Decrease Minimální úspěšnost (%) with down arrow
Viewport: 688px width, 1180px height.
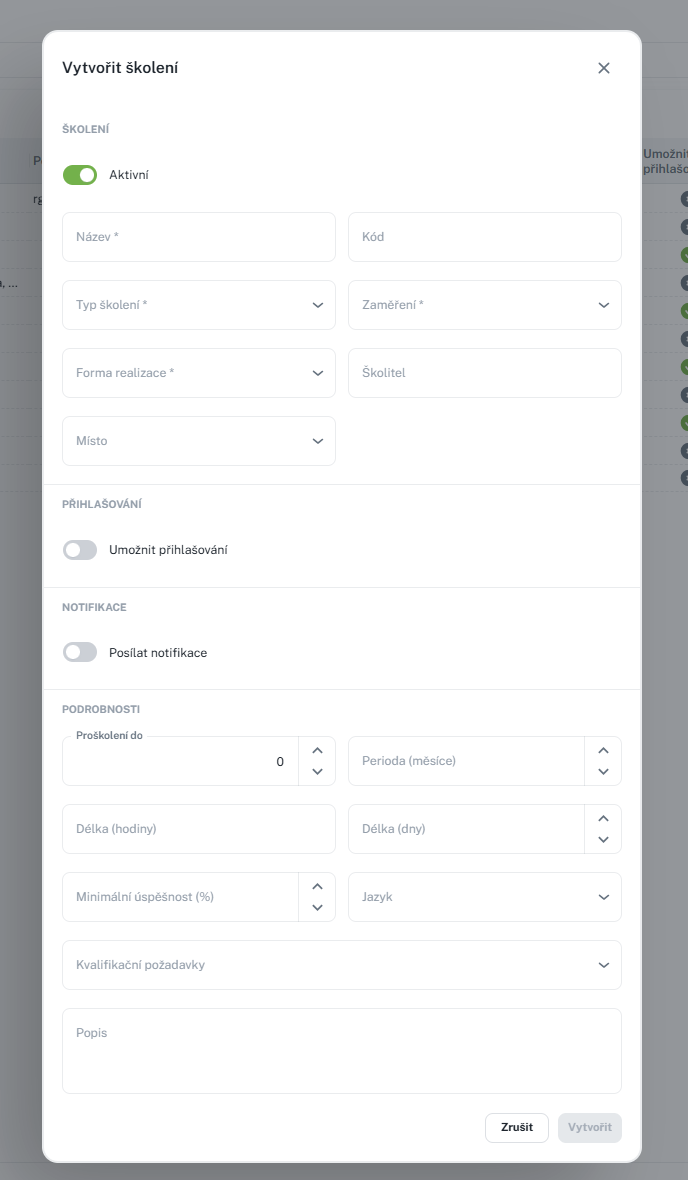pyautogui.click(x=318, y=908)
